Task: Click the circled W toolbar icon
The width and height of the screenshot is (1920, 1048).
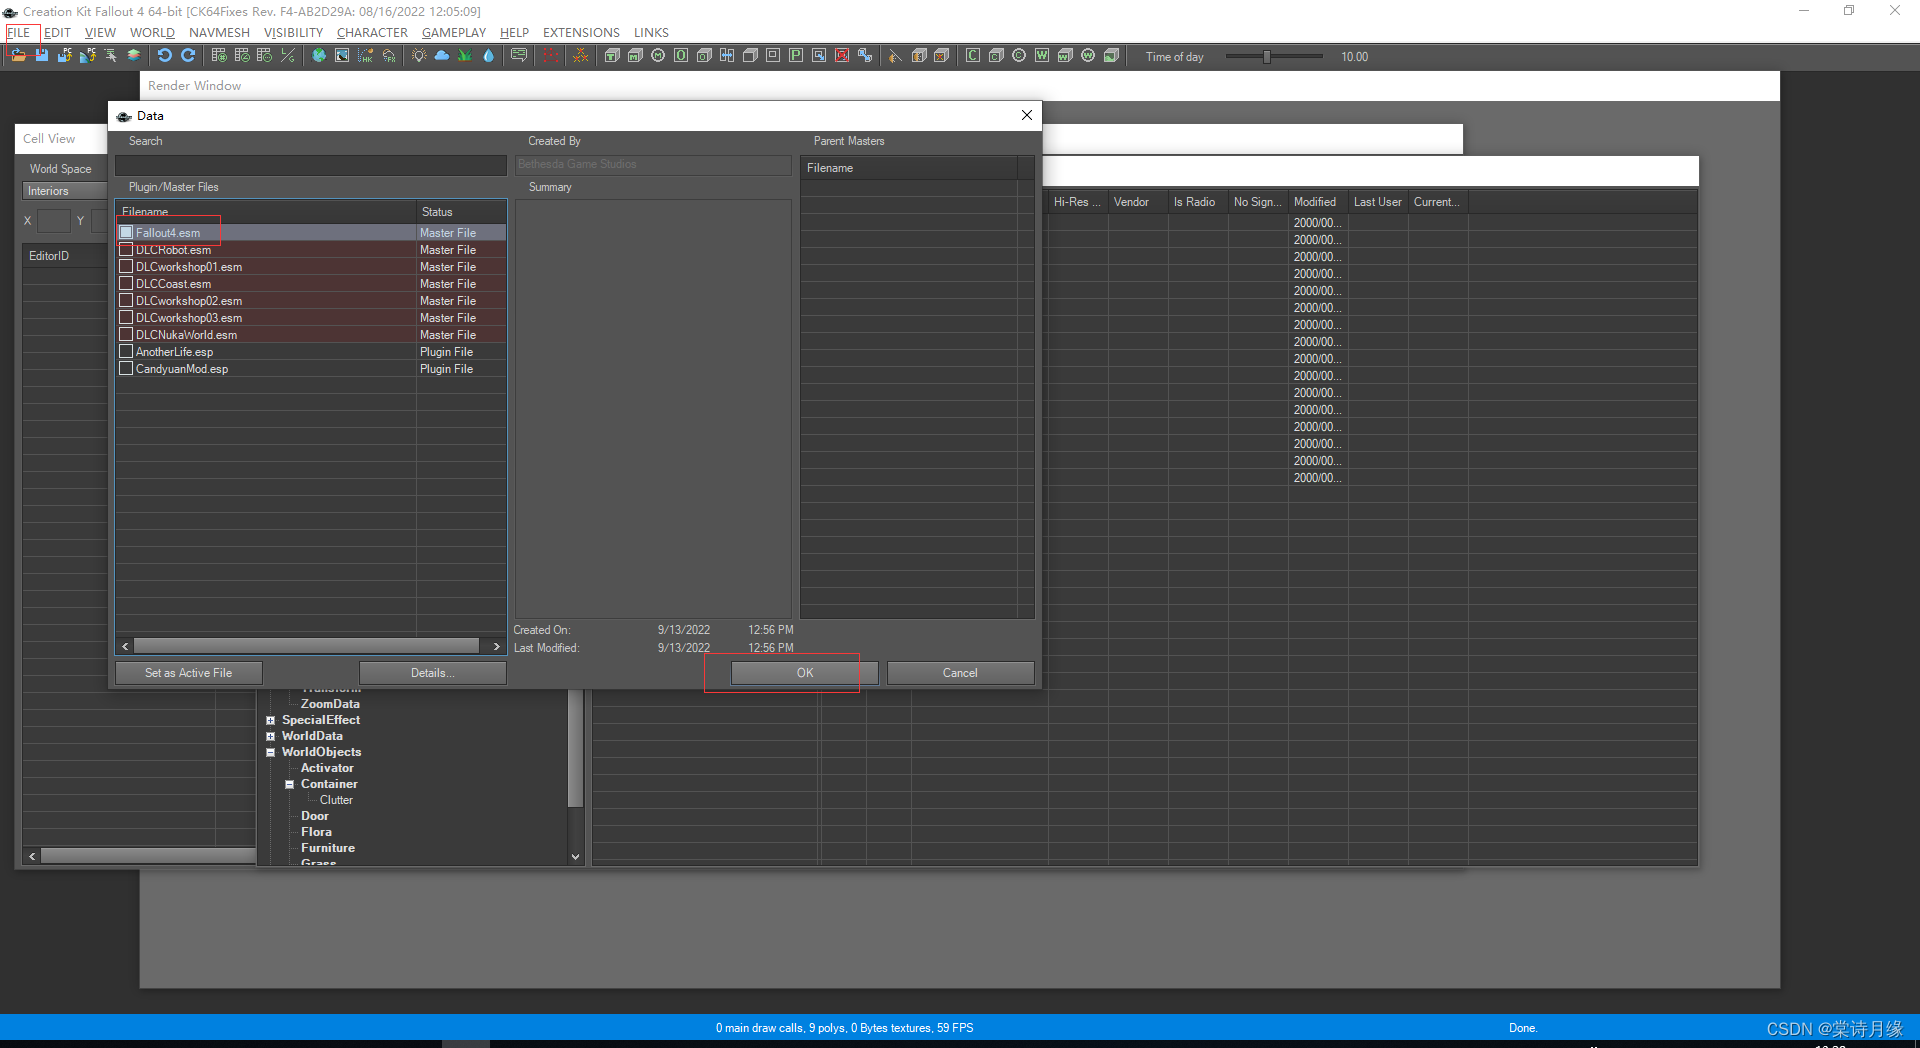Action: click(1088, 56)
